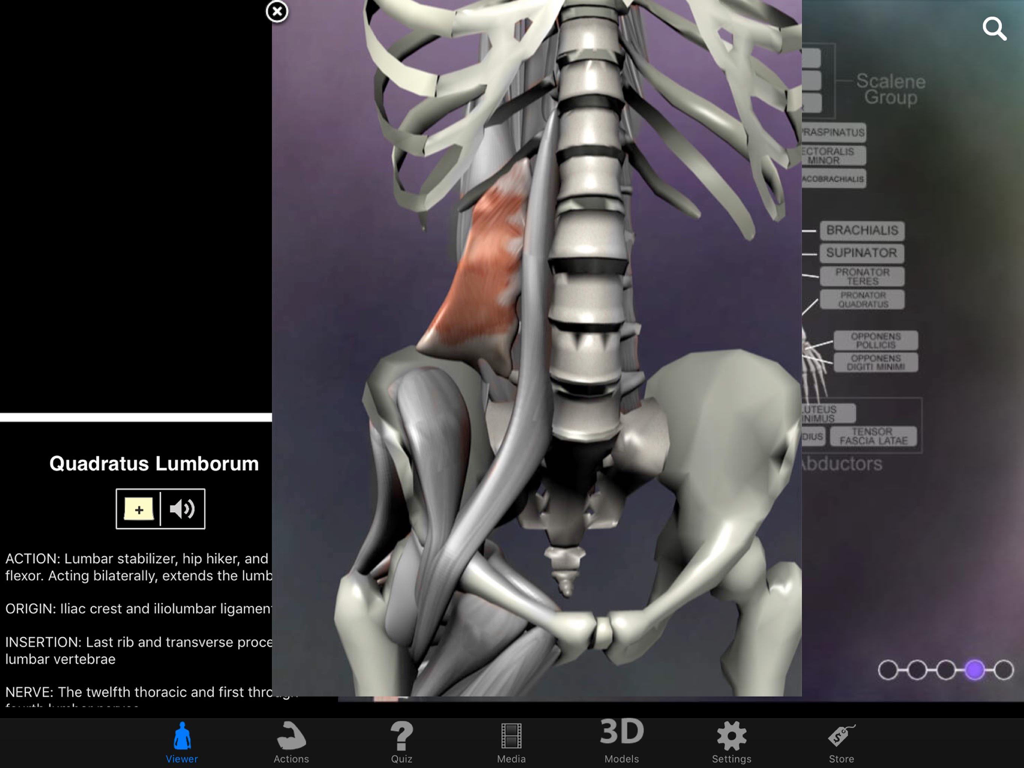Open search with the magnifier icon
Image resolution: width=1024 pixels, height=768 pixels.
click(x=994, y=29)
